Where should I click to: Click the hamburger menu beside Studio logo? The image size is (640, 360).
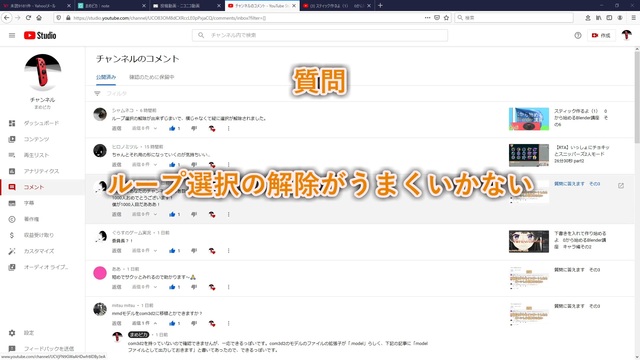tap(12, 36)
